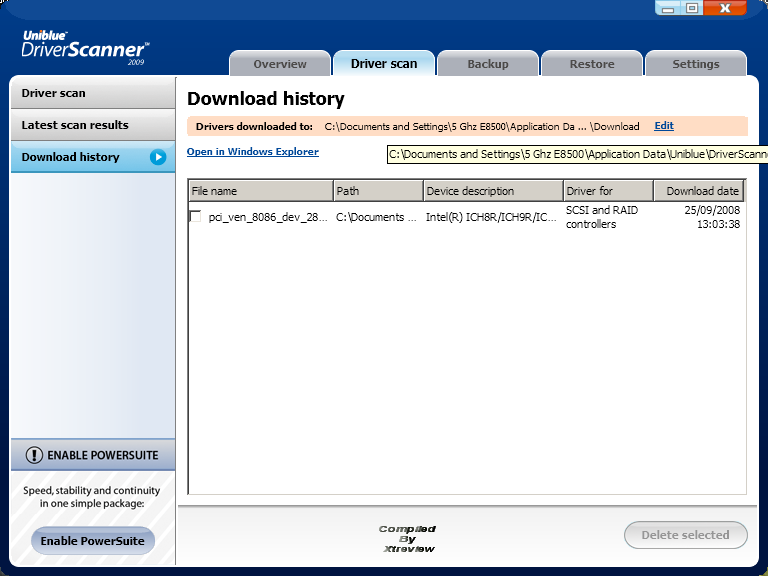
Task: Sort list by Download date column
Action: [700, 191]
